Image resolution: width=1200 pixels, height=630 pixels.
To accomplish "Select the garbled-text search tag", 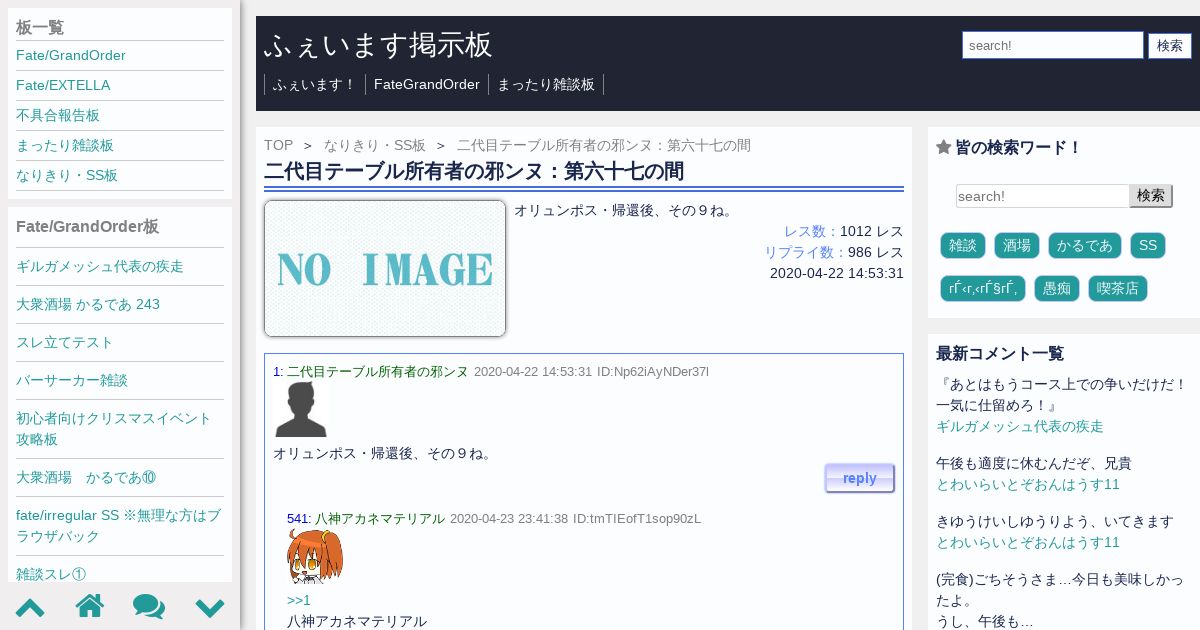I will (x=983, y=289).
